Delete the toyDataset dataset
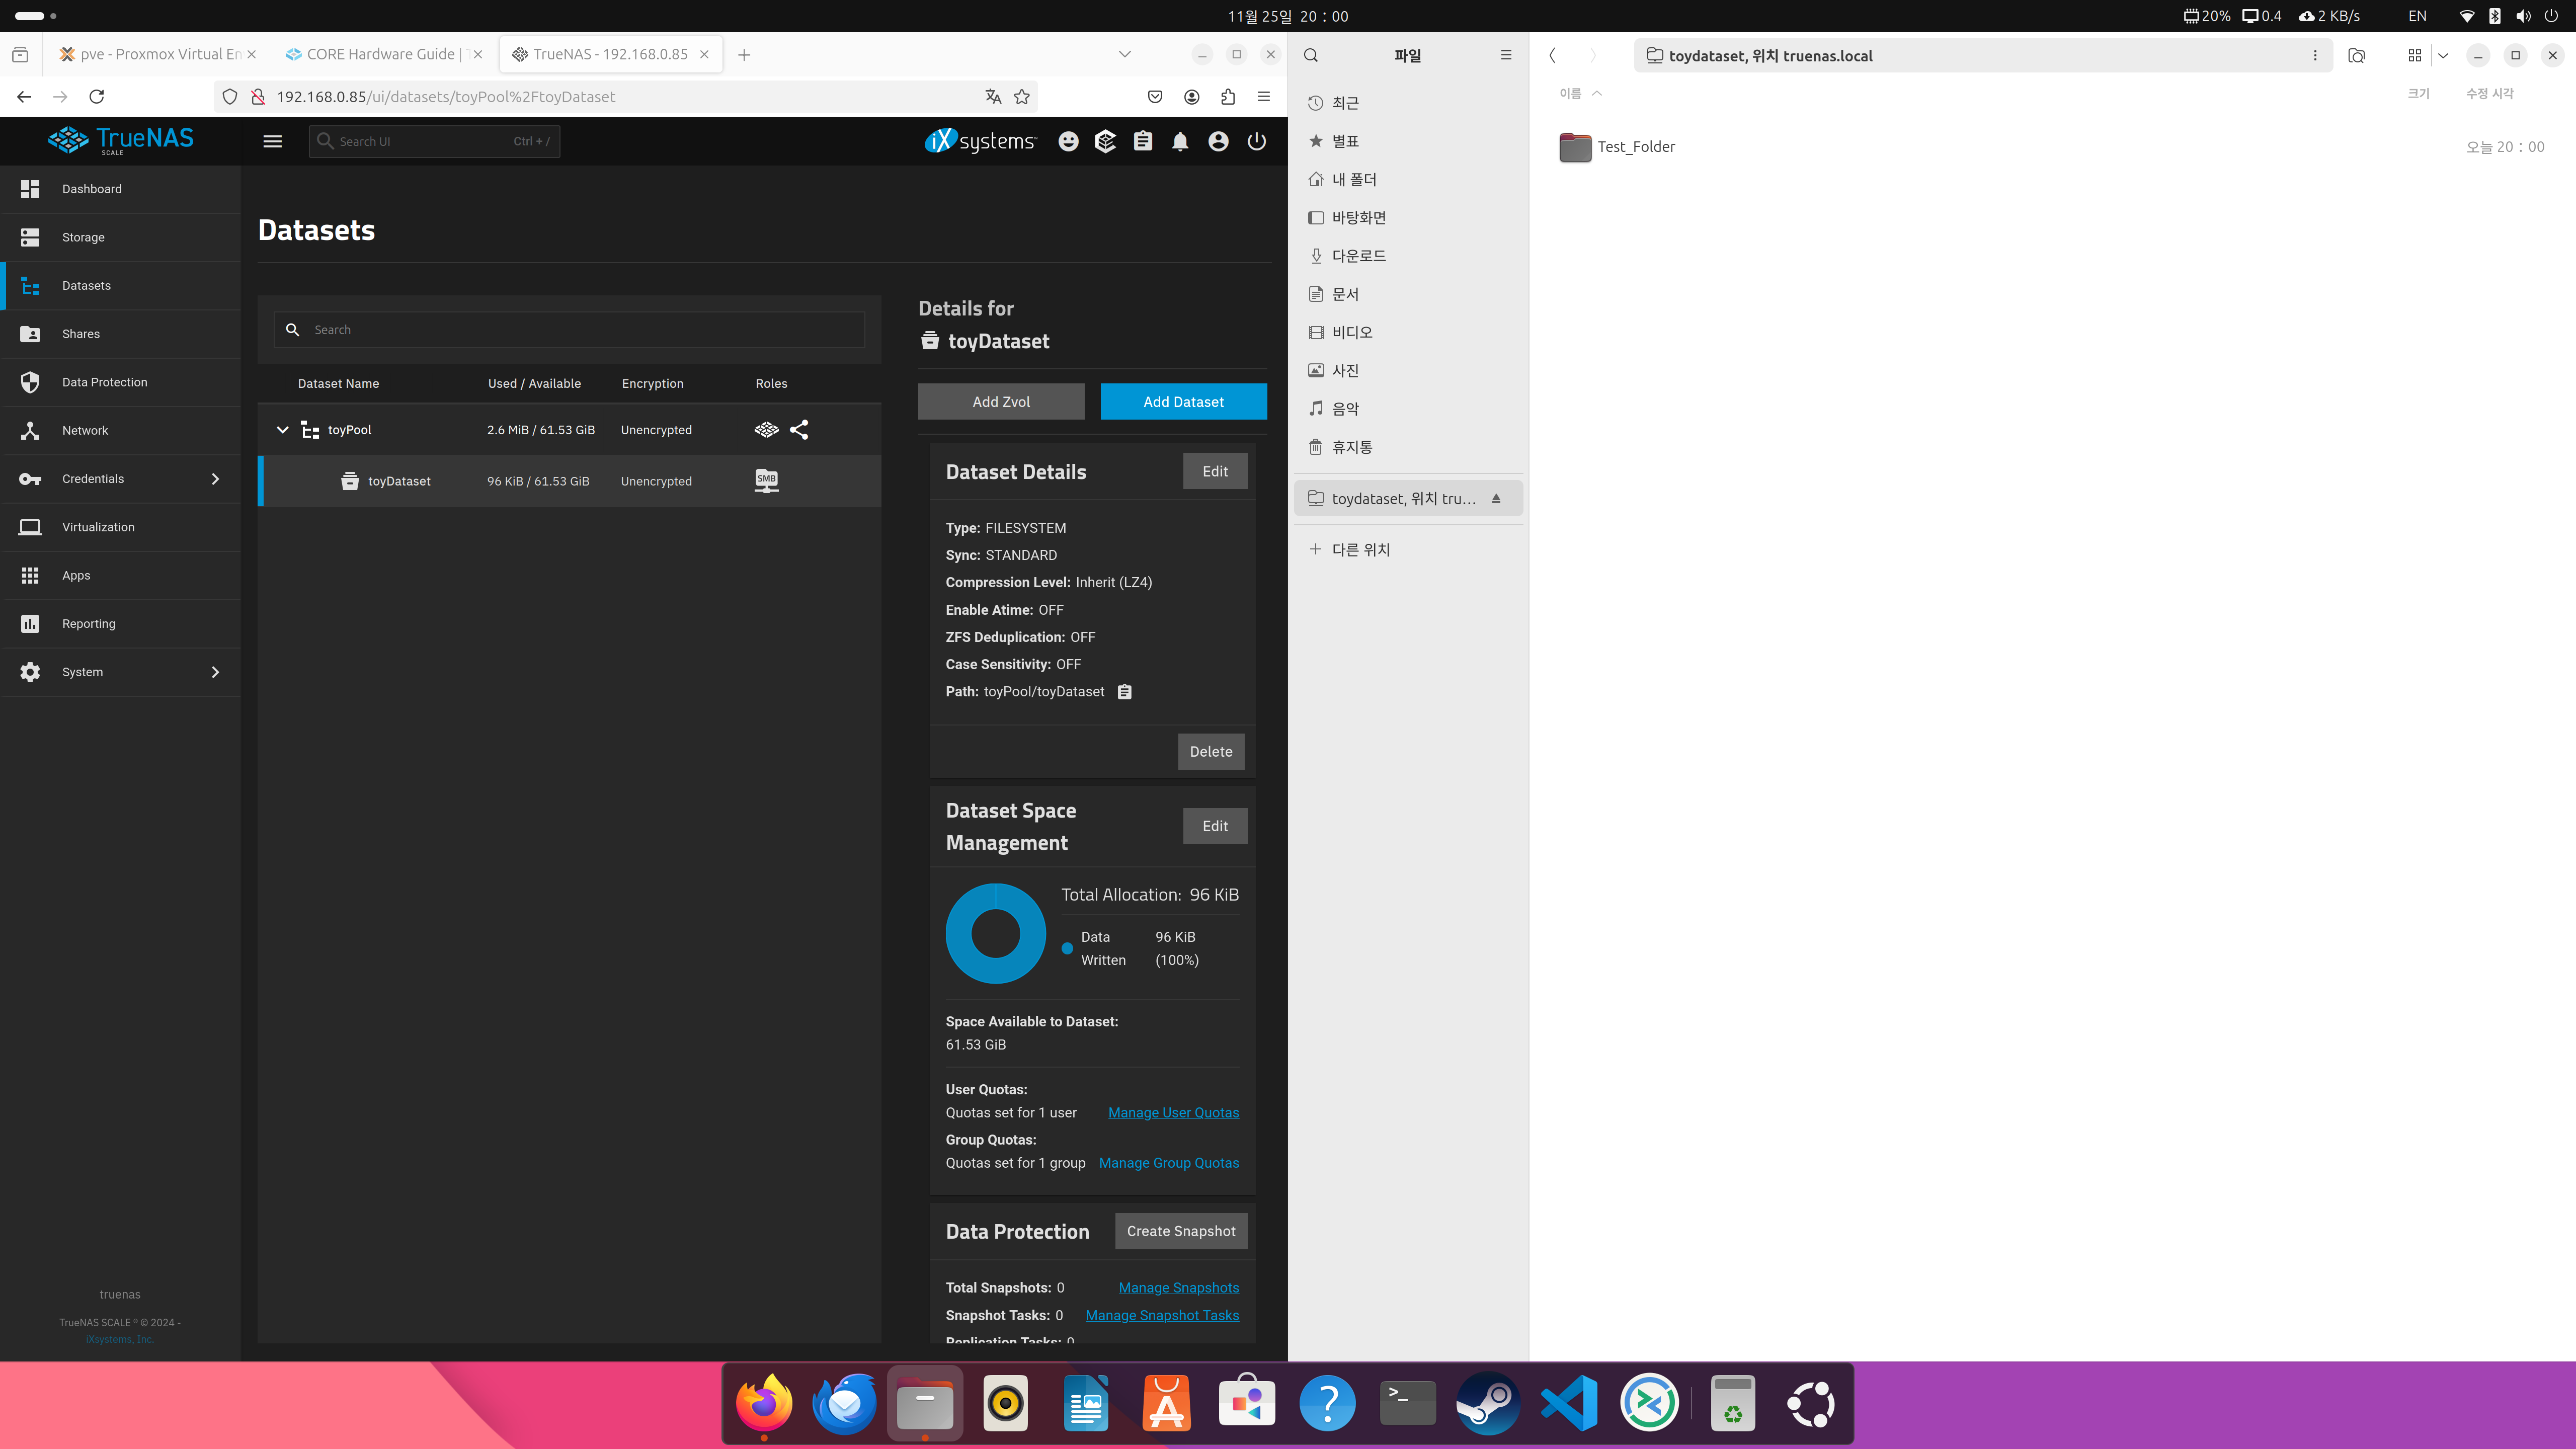Viewport: 2576px width, 1449px height. 1211,752
